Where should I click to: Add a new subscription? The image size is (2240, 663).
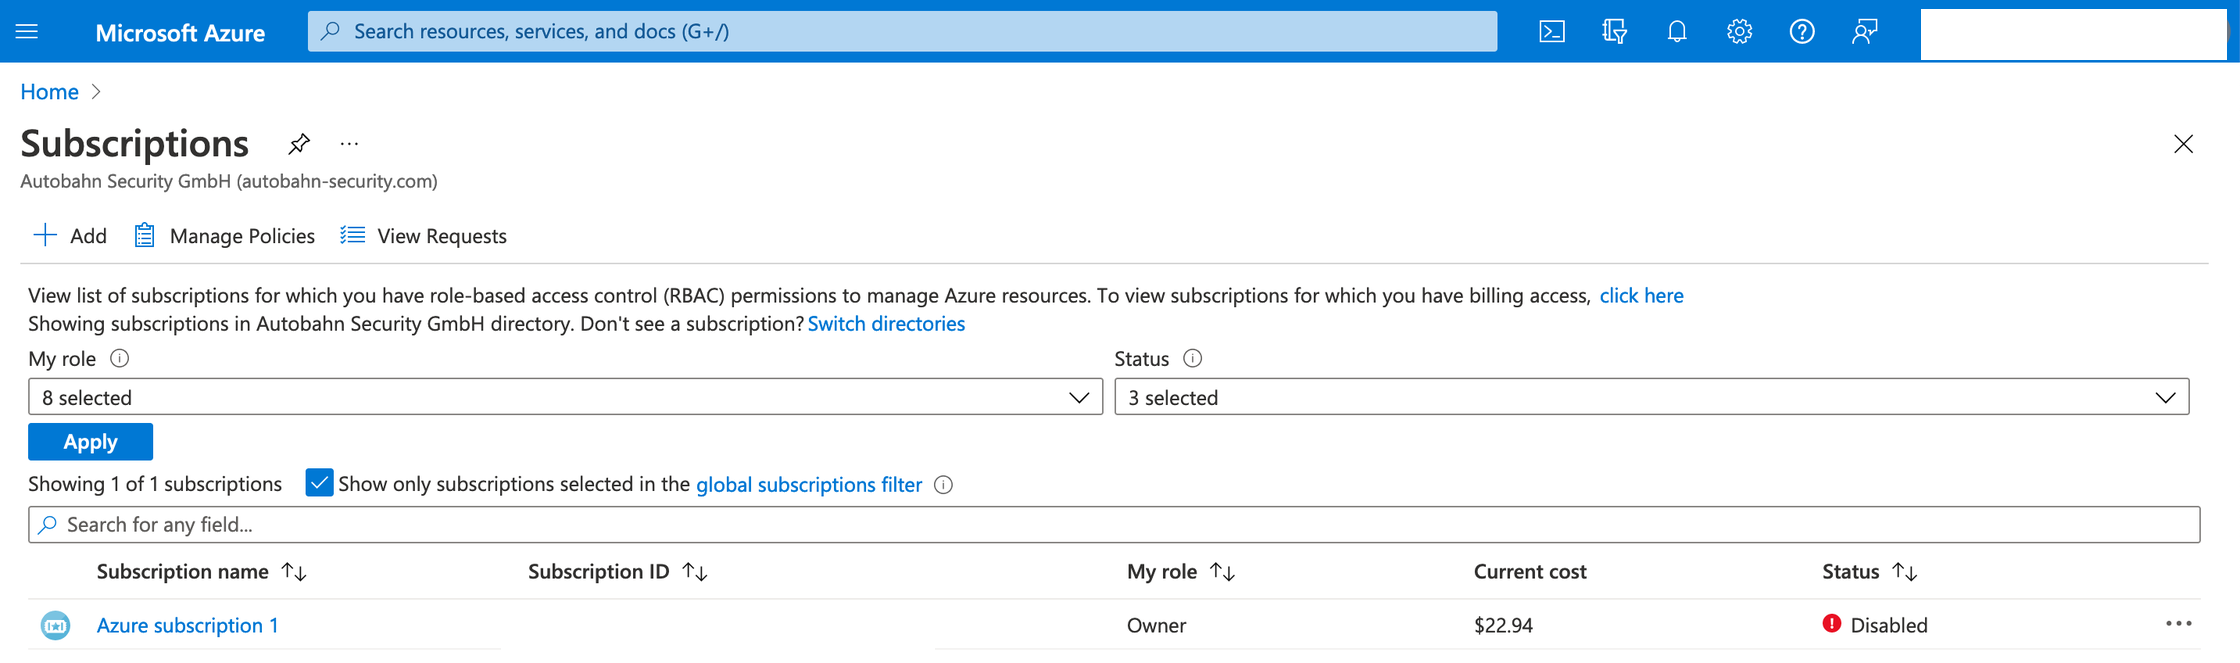click(x=70, y=236)
